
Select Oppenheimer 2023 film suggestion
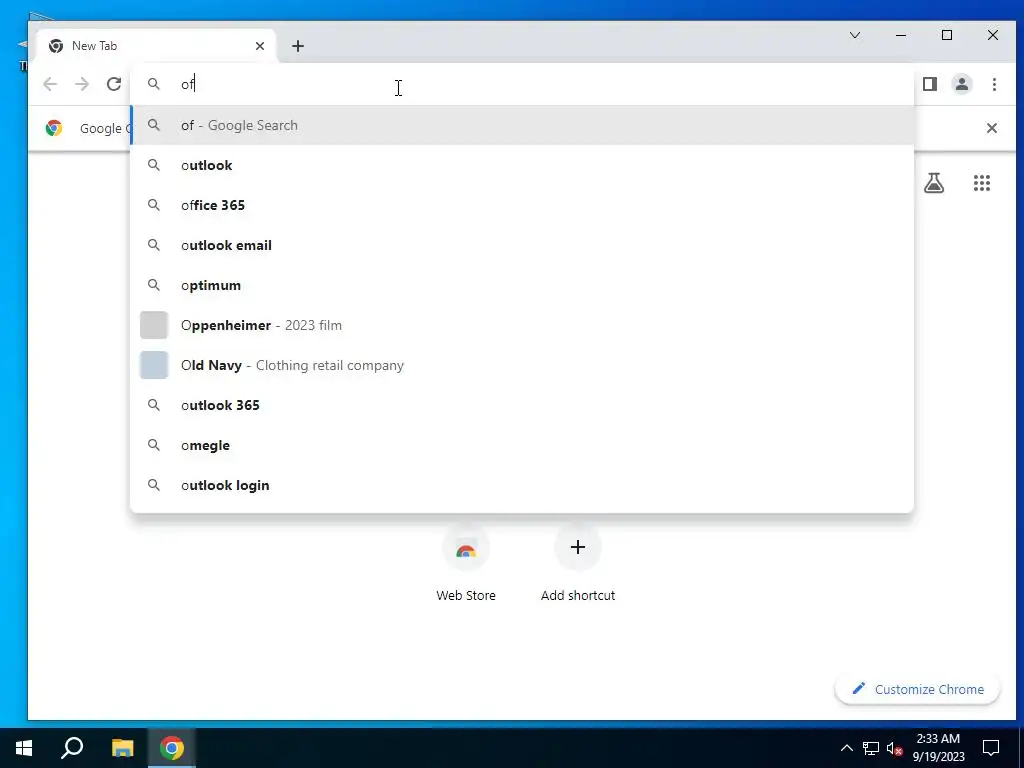tap(522, 325)
